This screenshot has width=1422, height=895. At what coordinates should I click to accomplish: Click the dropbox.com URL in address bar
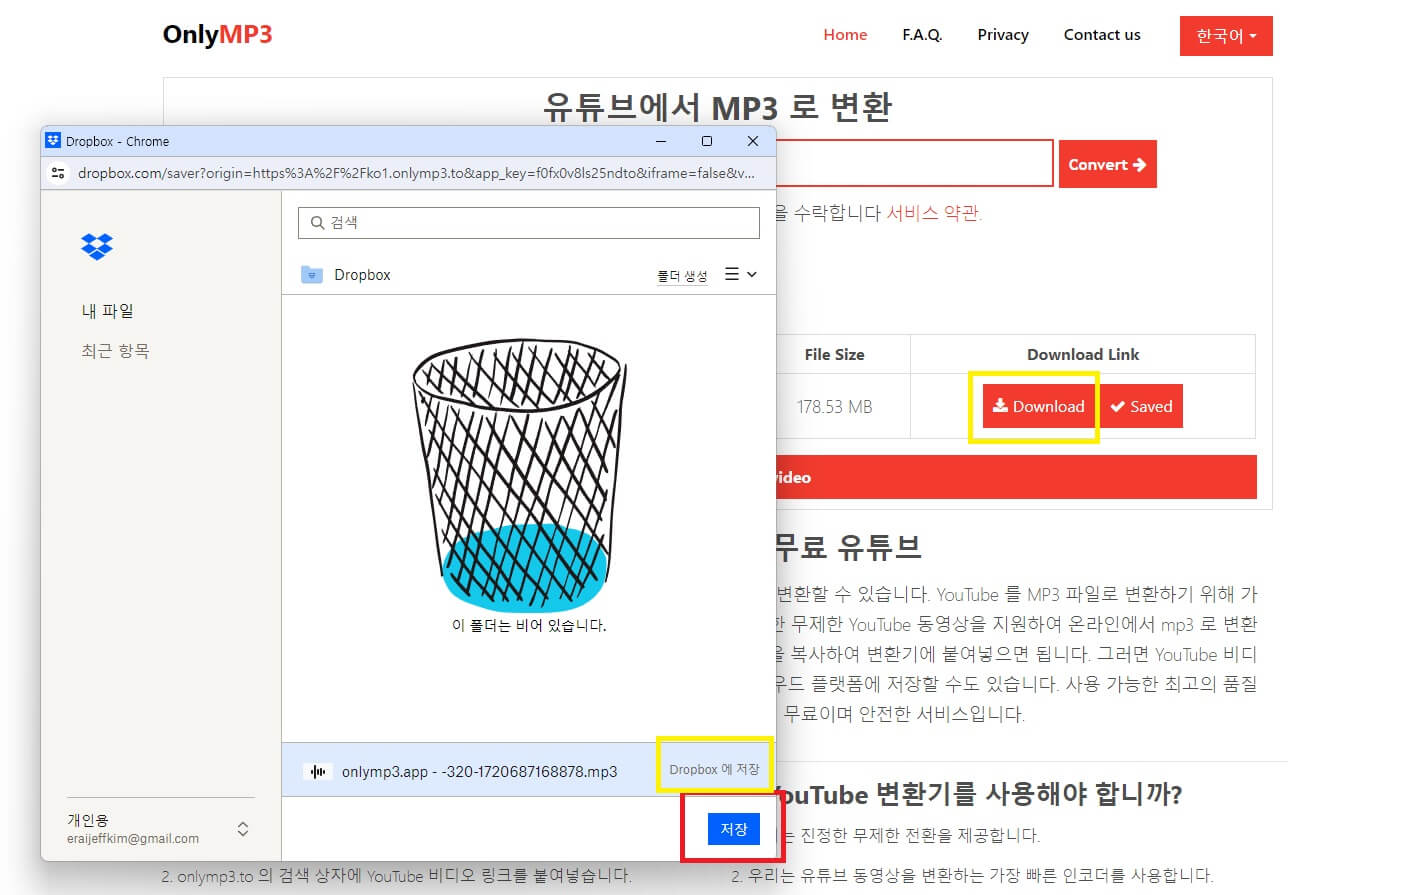[416, 173]
